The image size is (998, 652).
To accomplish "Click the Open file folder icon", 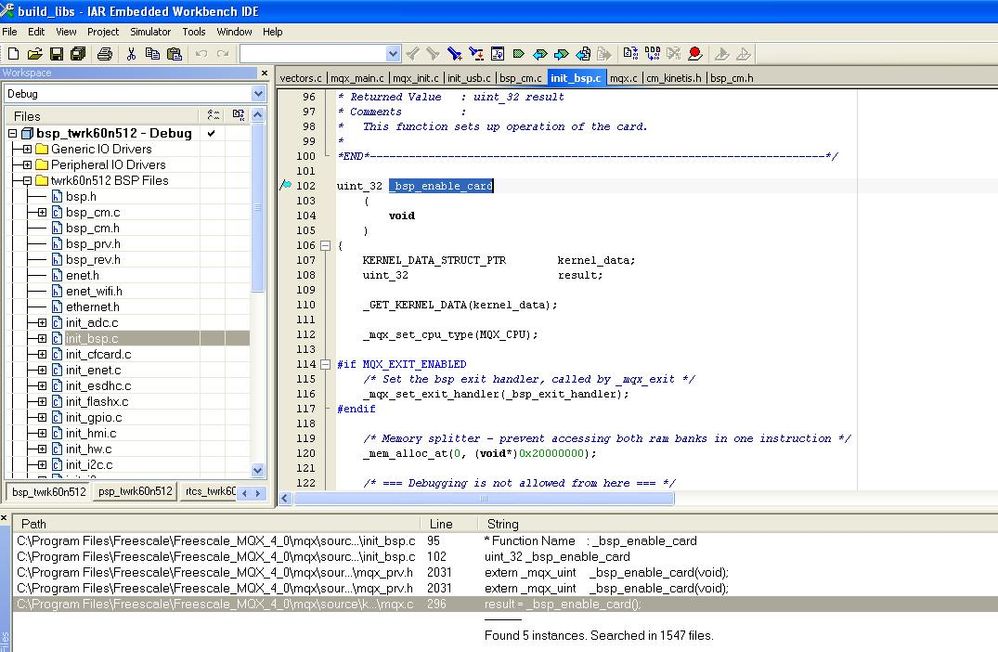I will (x=35, y=54).
